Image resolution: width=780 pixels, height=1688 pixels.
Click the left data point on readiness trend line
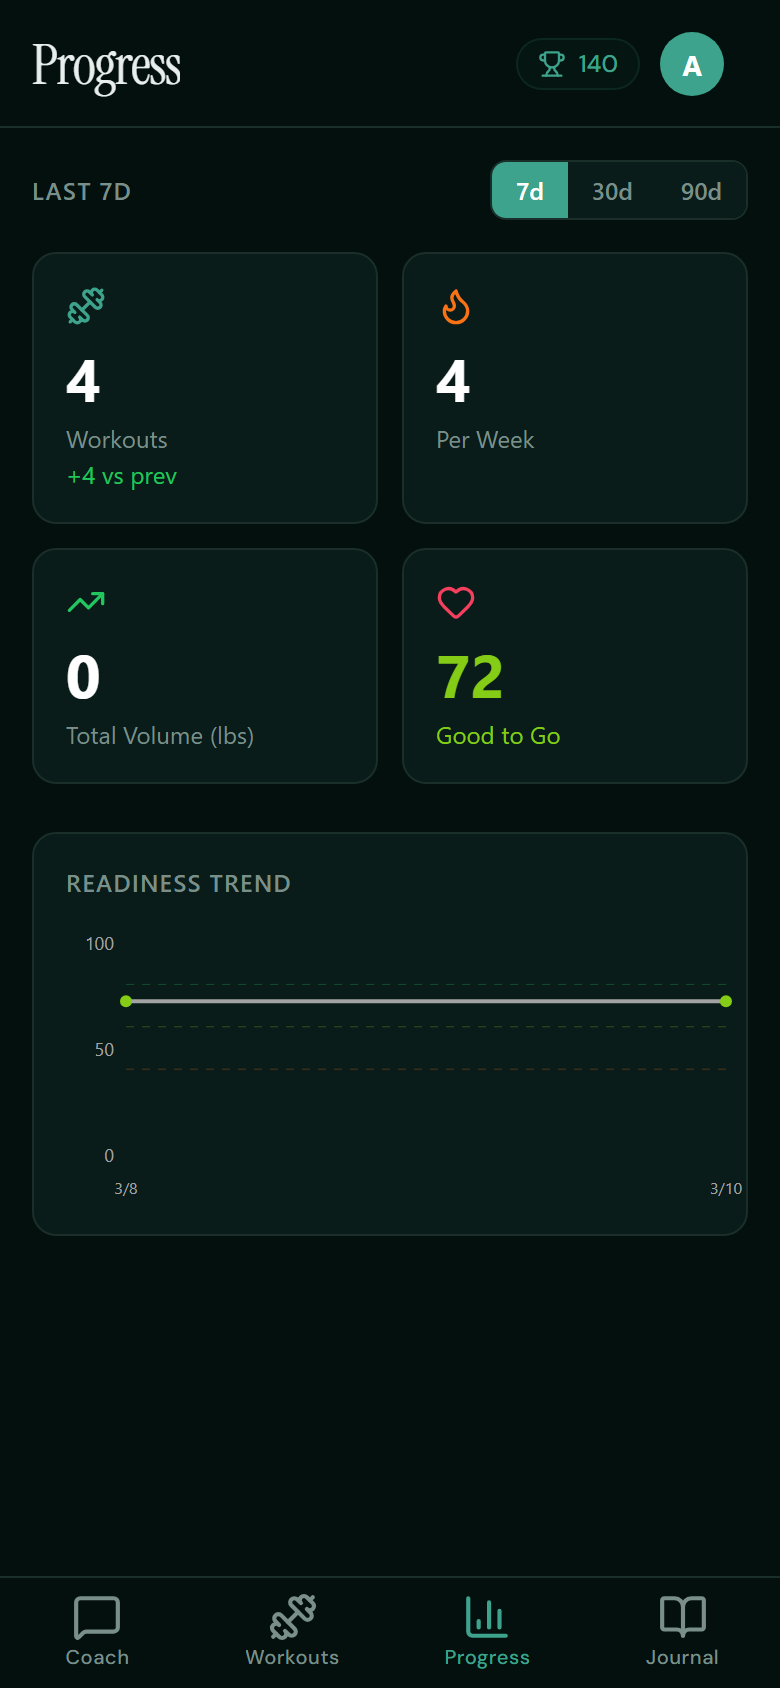(x=126, y=1000)
